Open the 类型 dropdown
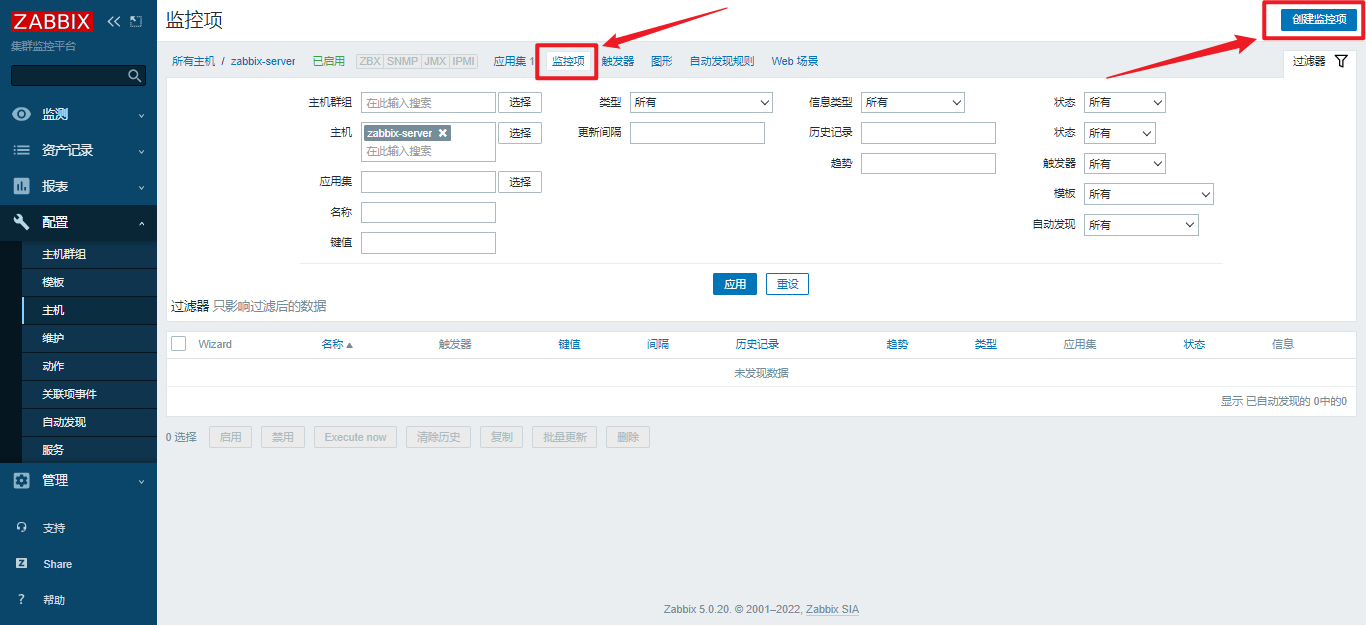1366x625 pixels. 701,102
